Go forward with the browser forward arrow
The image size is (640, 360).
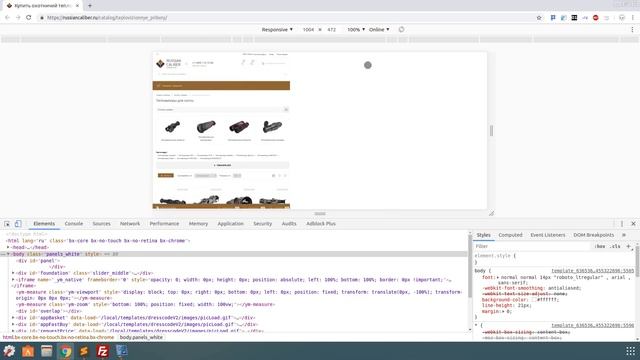point(18,18)
